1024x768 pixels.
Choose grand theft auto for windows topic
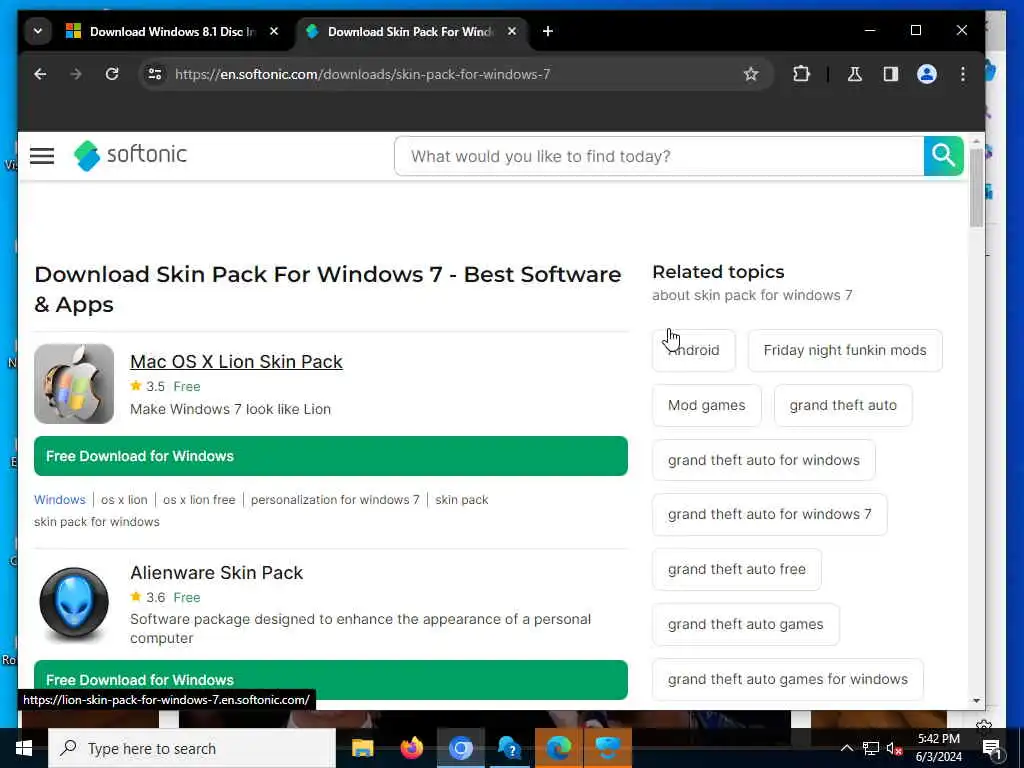click(x=763, y=460)
